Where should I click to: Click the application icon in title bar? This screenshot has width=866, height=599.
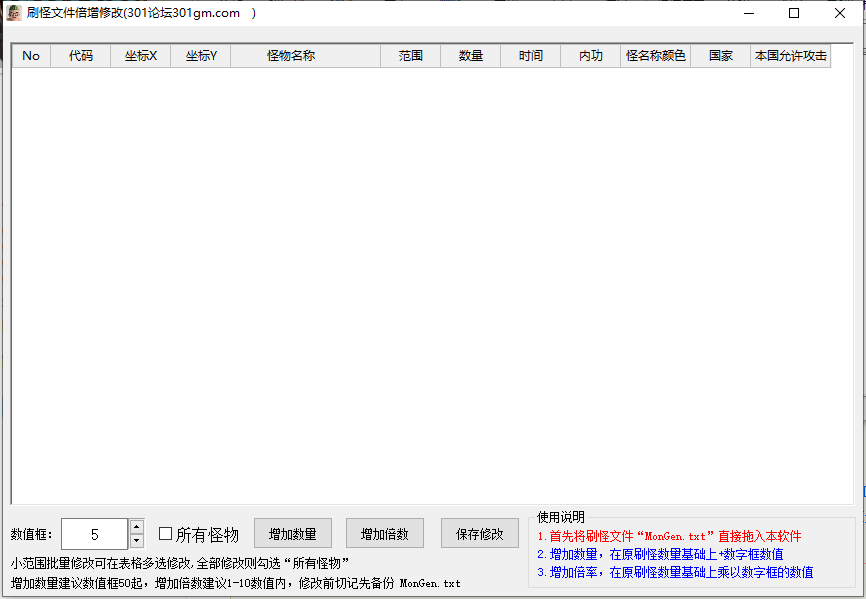14,13
